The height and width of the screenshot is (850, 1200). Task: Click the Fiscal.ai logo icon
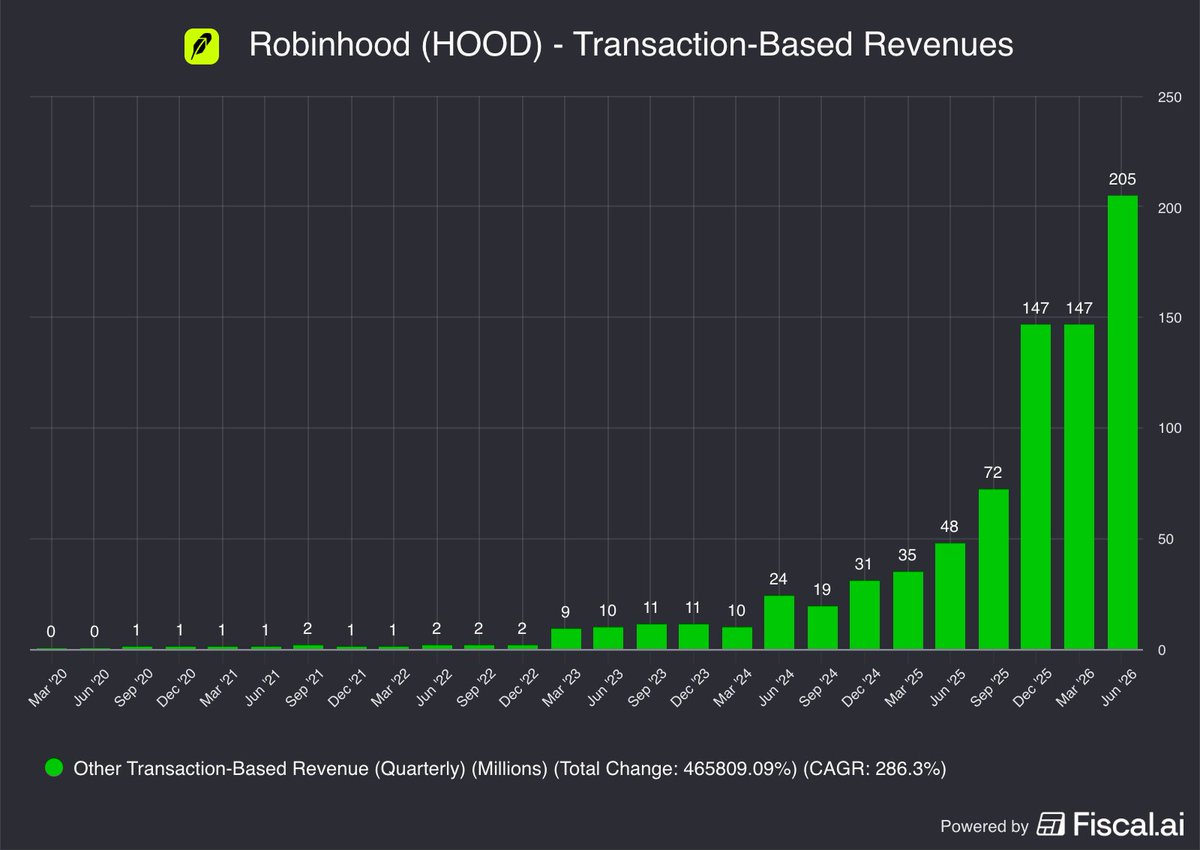1051,825
